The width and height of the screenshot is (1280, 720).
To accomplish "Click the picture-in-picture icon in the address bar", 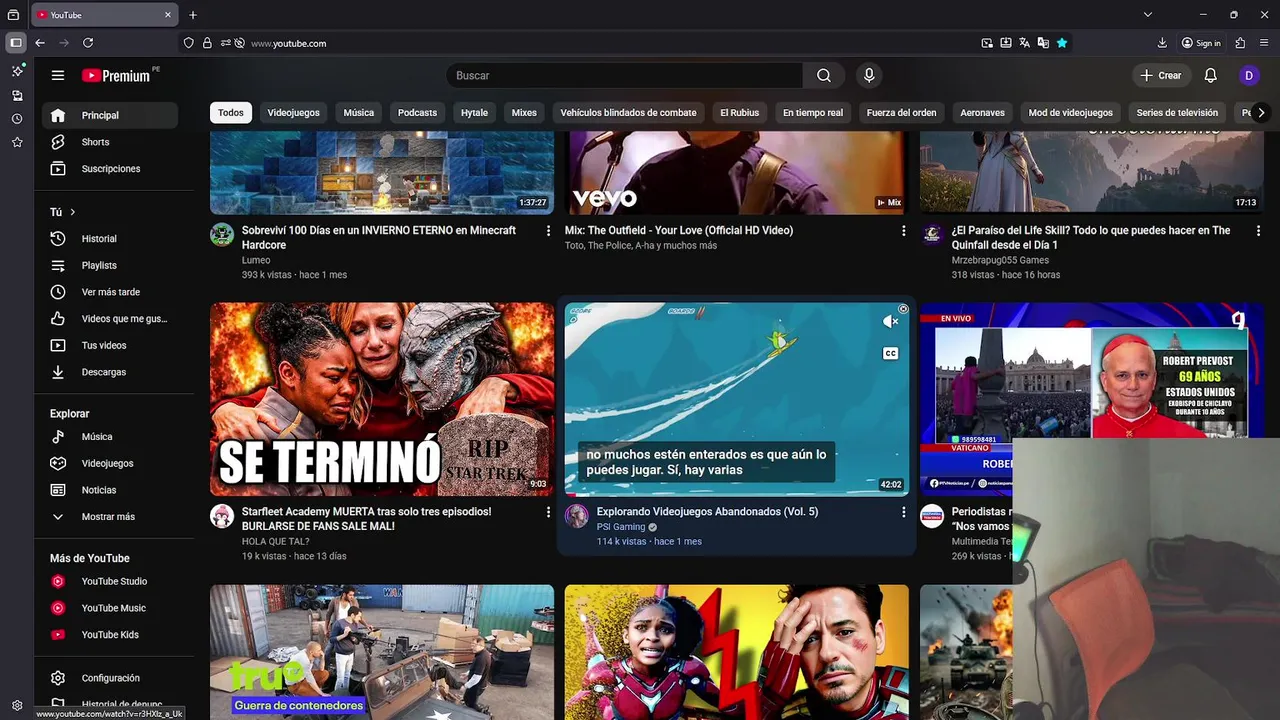I will pos(987,43).
